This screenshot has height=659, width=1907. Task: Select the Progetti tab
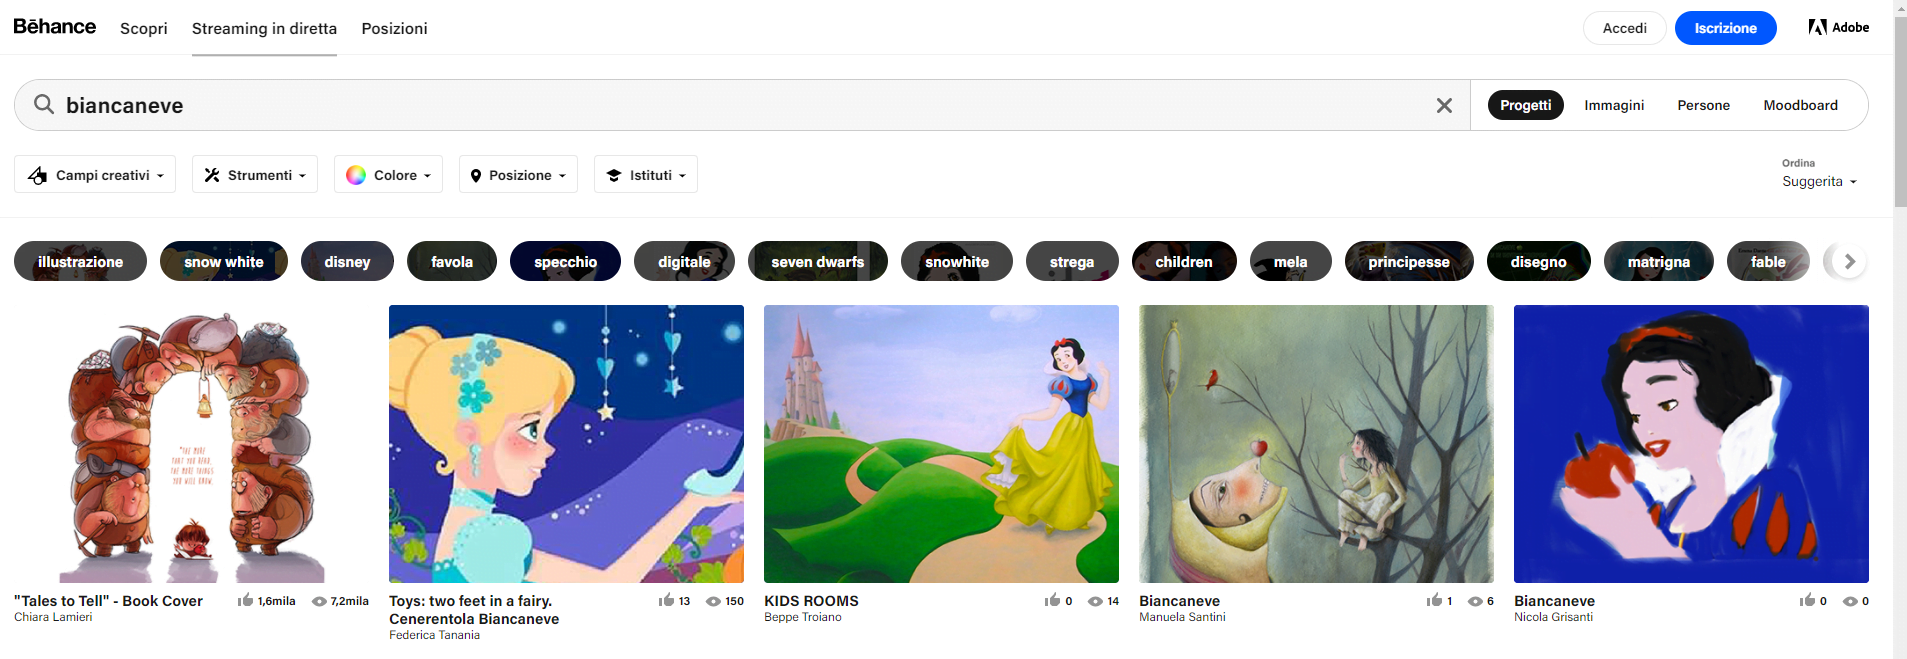(x=1525, y=105)
